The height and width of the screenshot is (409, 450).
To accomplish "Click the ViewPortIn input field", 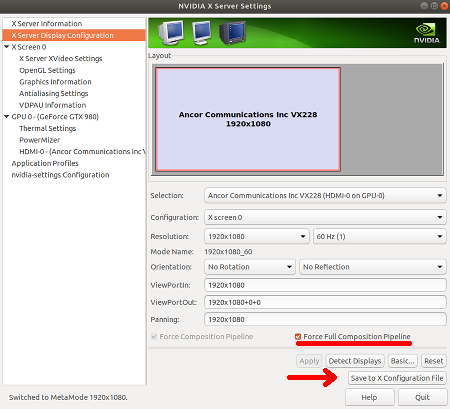I will 325,285.
